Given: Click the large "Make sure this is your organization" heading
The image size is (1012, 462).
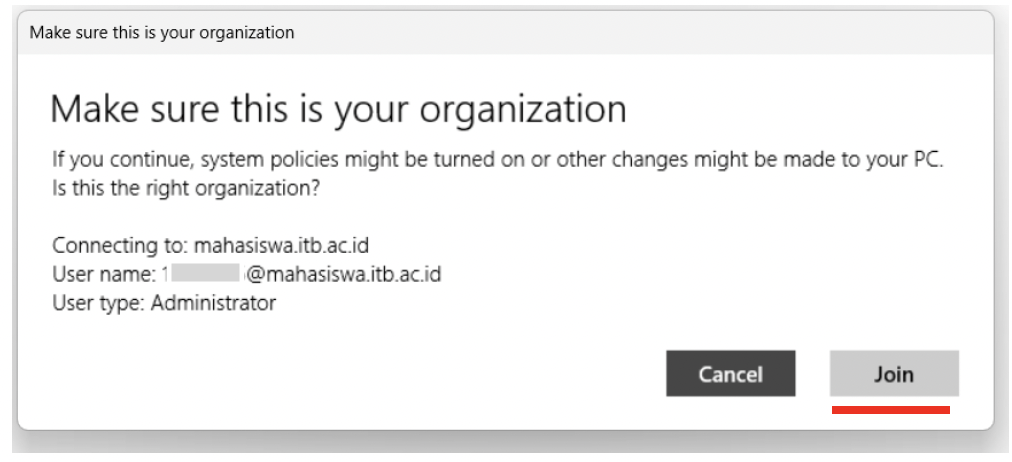Looking at the screenshot, I should (x=338, y=108).
